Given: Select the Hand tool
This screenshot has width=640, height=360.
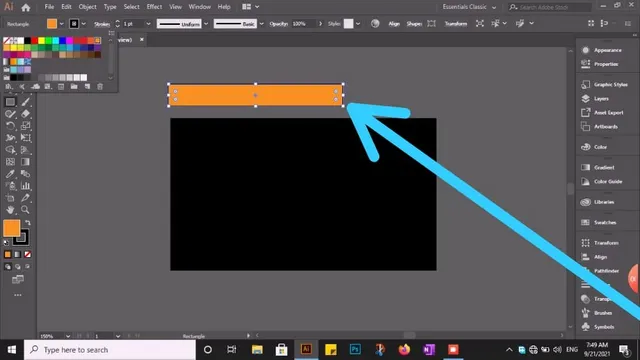Looking at the screenshot, I should point(10,210).
